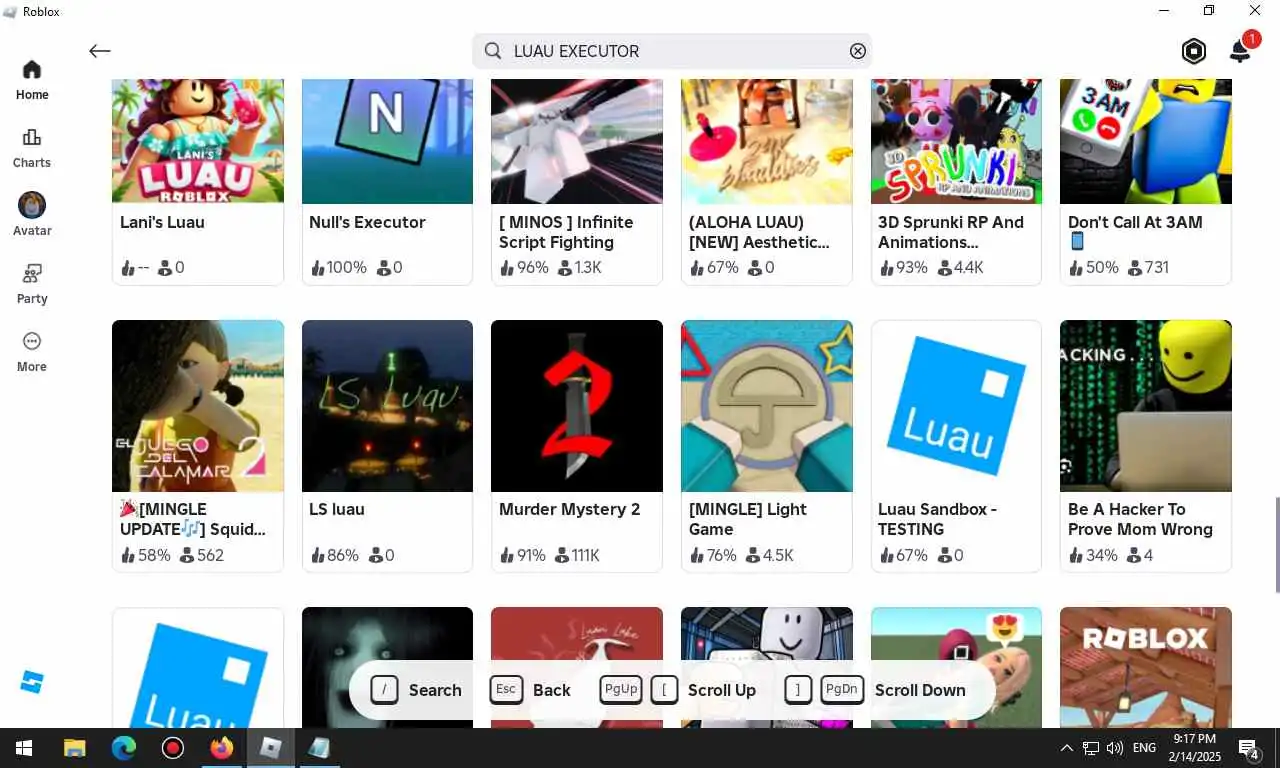Click the Roblox Studio icon in sidebar
Image resolution: width=1280 pixels, height=768 pixels.
point(32,682)
